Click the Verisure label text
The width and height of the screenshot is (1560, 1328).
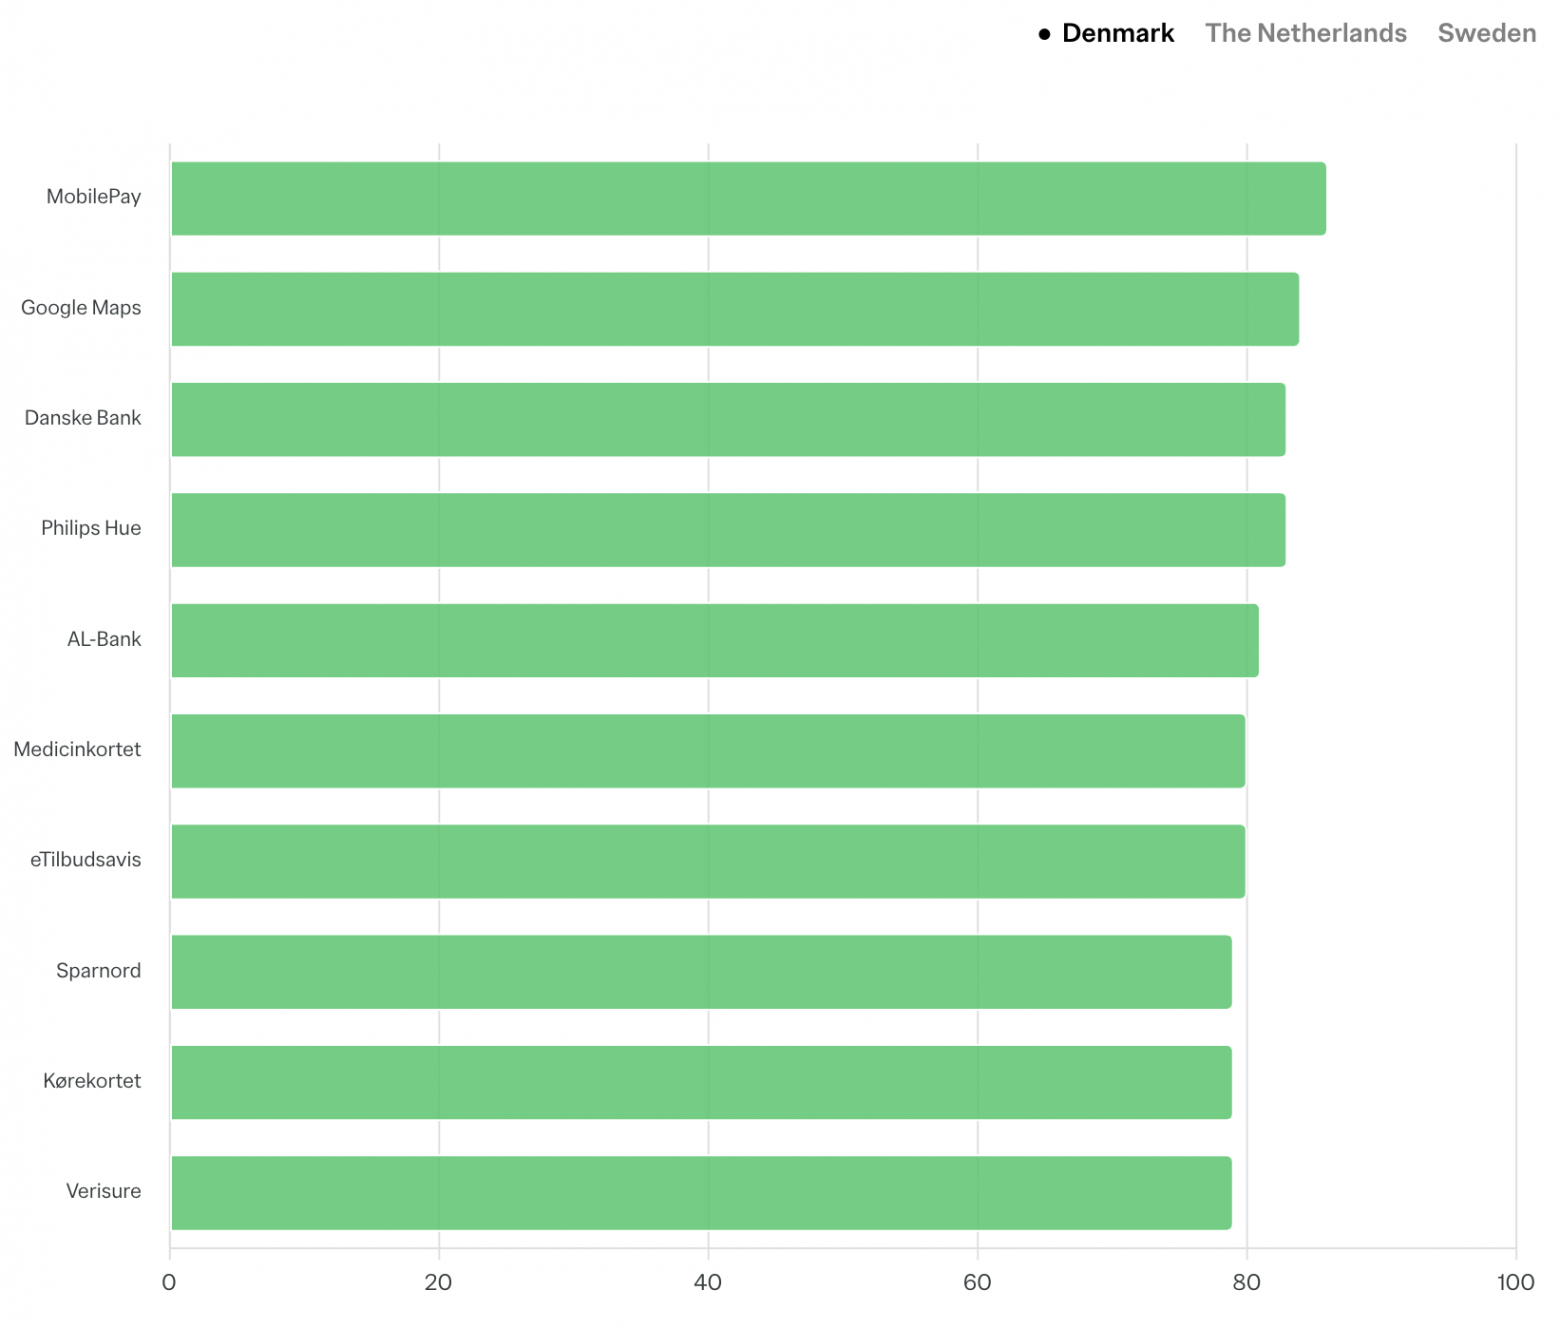point(103,1191)
